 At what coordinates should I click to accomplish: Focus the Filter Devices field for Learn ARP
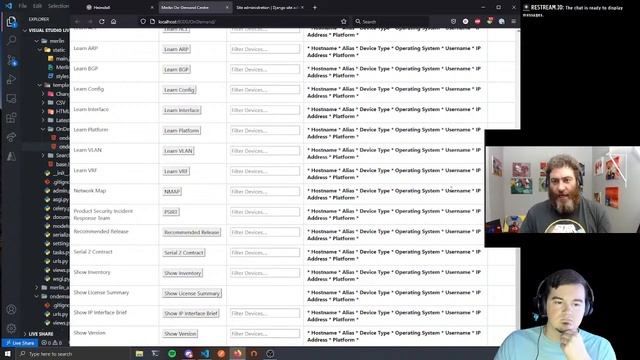tap(264, 49)
